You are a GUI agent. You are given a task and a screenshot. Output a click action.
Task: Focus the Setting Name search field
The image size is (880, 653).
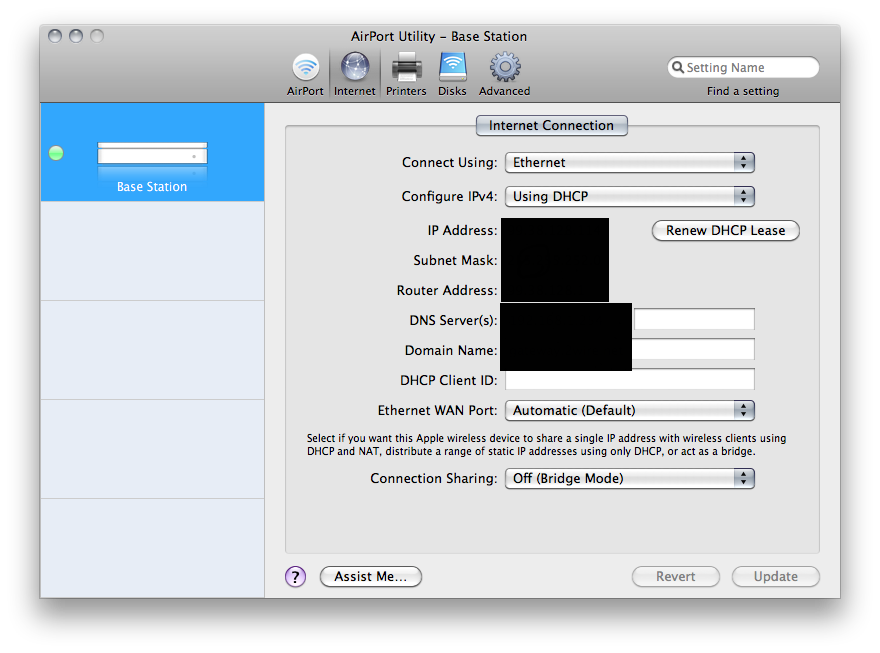tap(743, 67)
